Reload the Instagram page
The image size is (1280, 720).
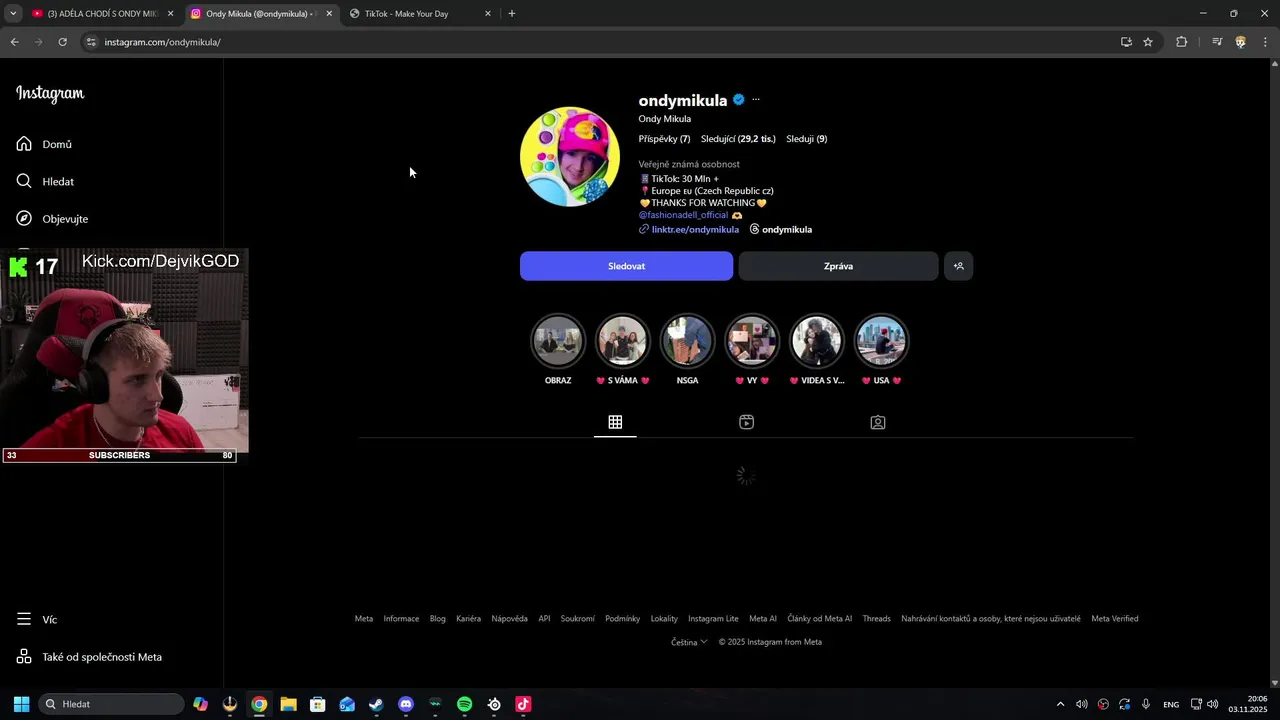(62, 42)
